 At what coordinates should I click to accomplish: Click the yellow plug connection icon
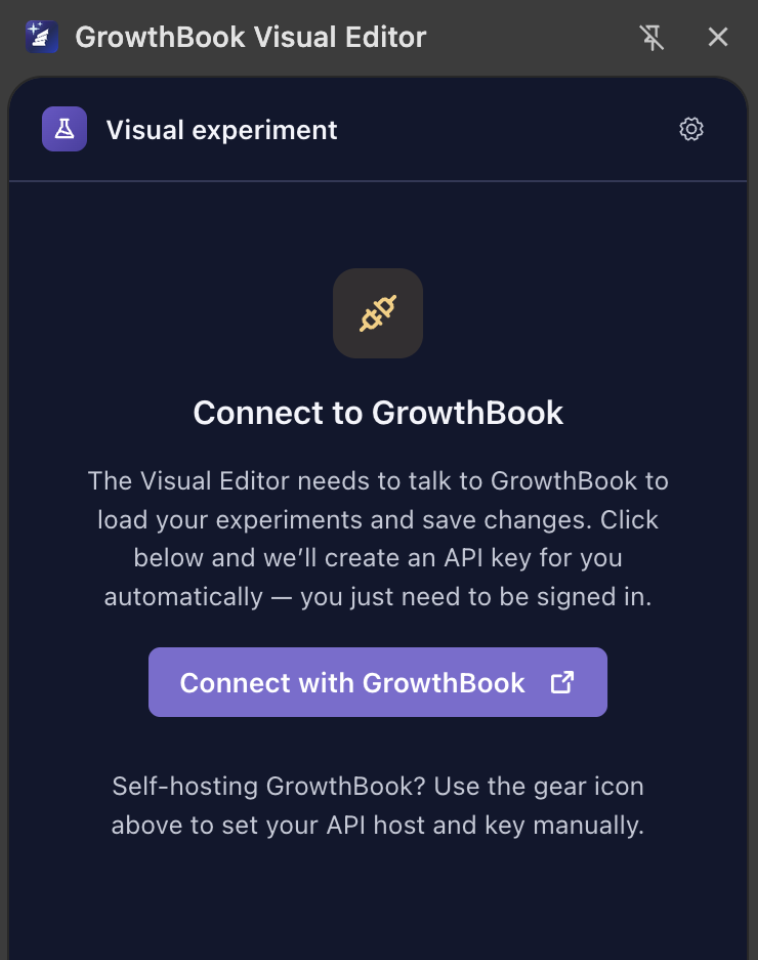click(x=378, y=313)
